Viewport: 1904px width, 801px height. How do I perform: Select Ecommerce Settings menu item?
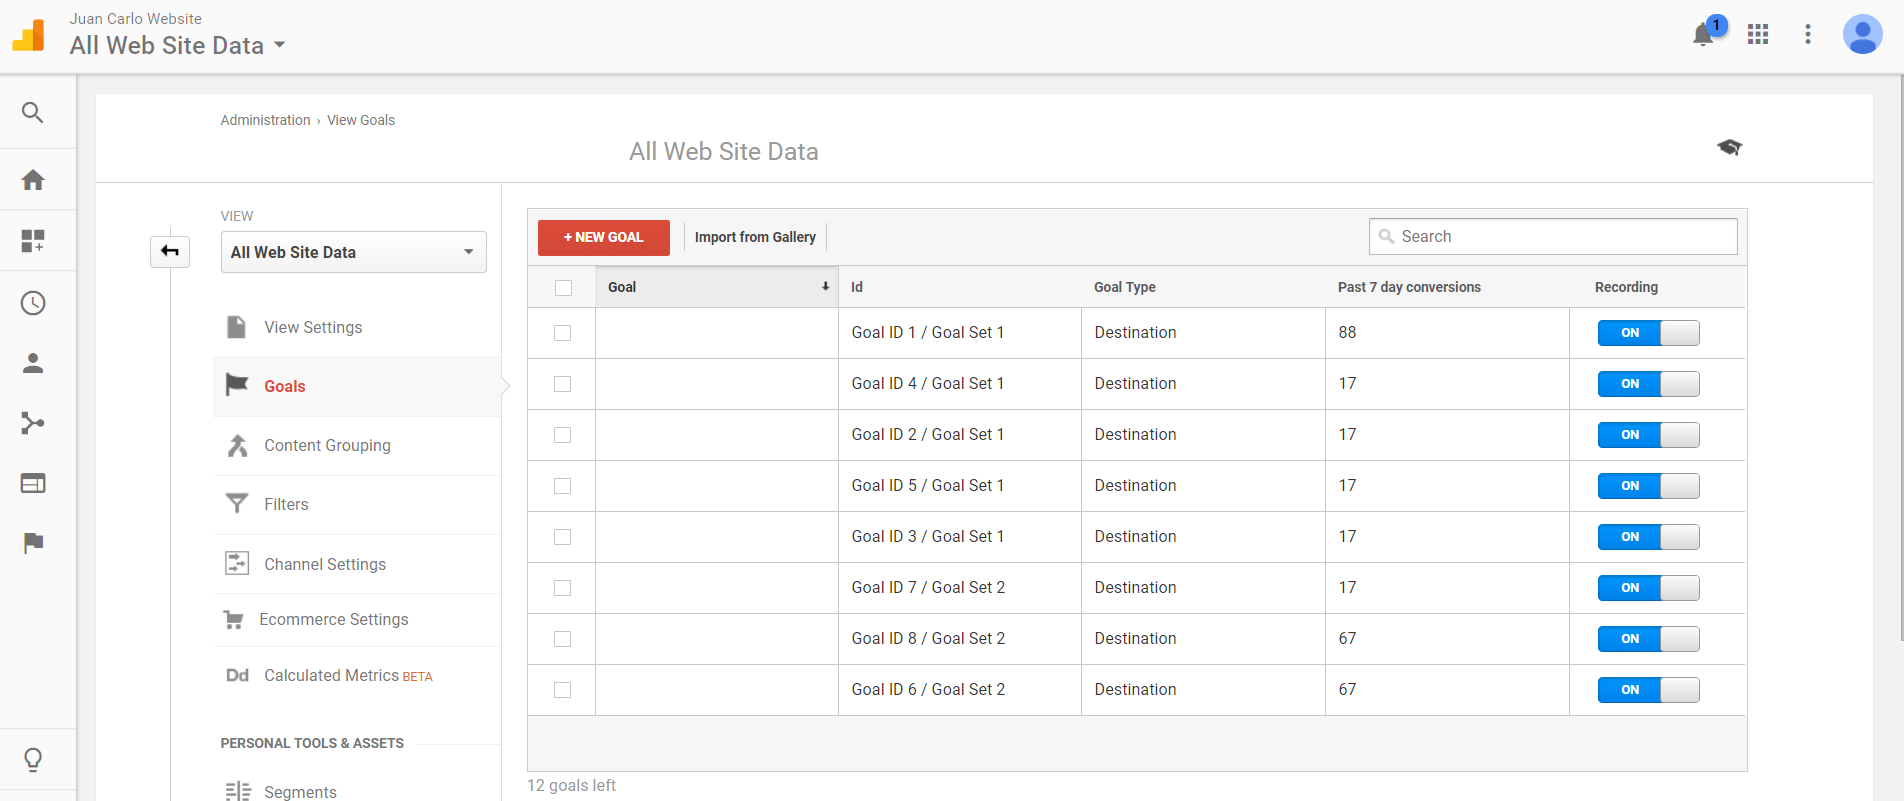(333, 620)
